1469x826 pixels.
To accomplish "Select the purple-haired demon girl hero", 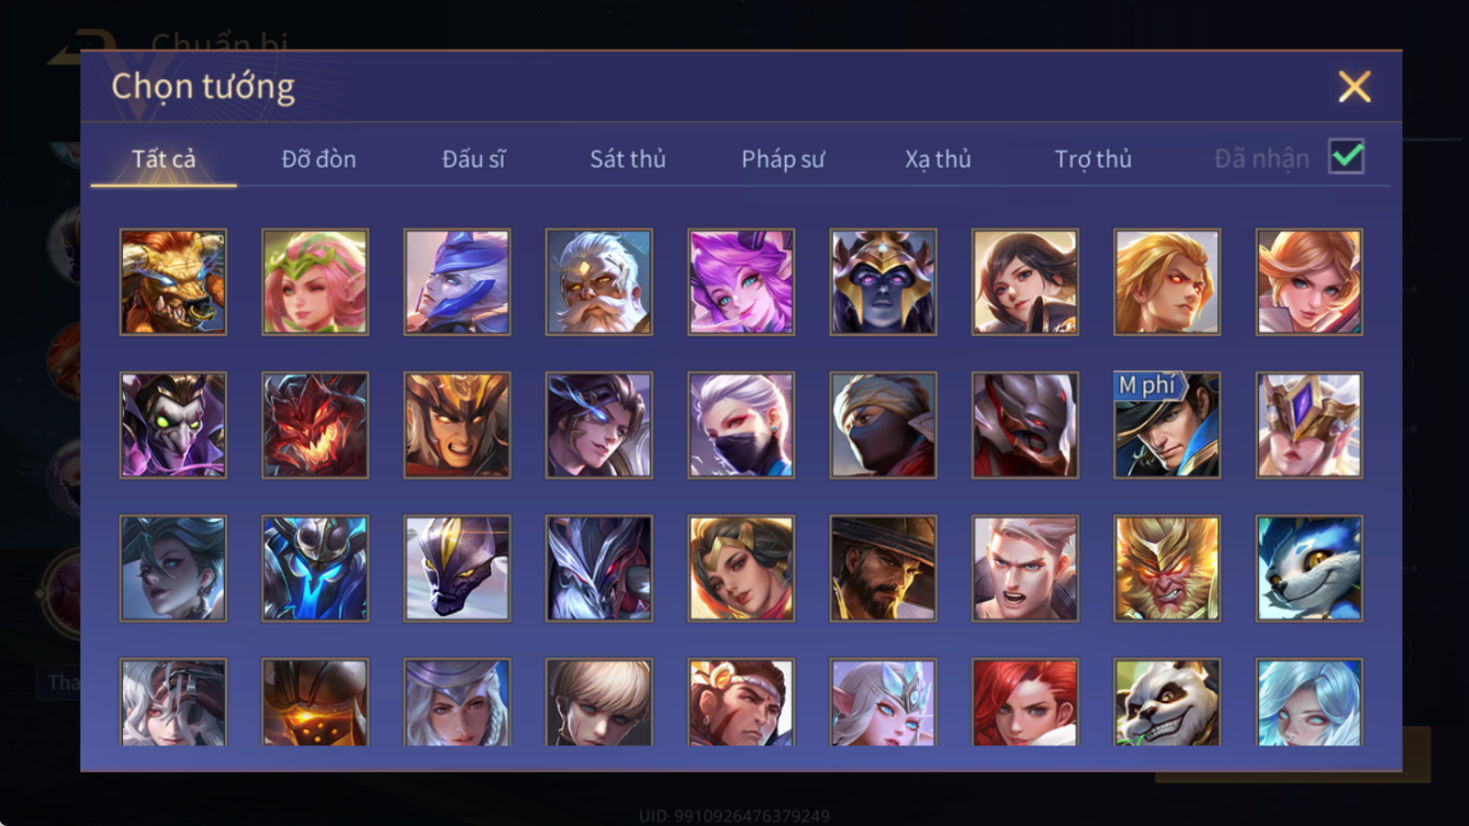I will (x=741, y=282).
